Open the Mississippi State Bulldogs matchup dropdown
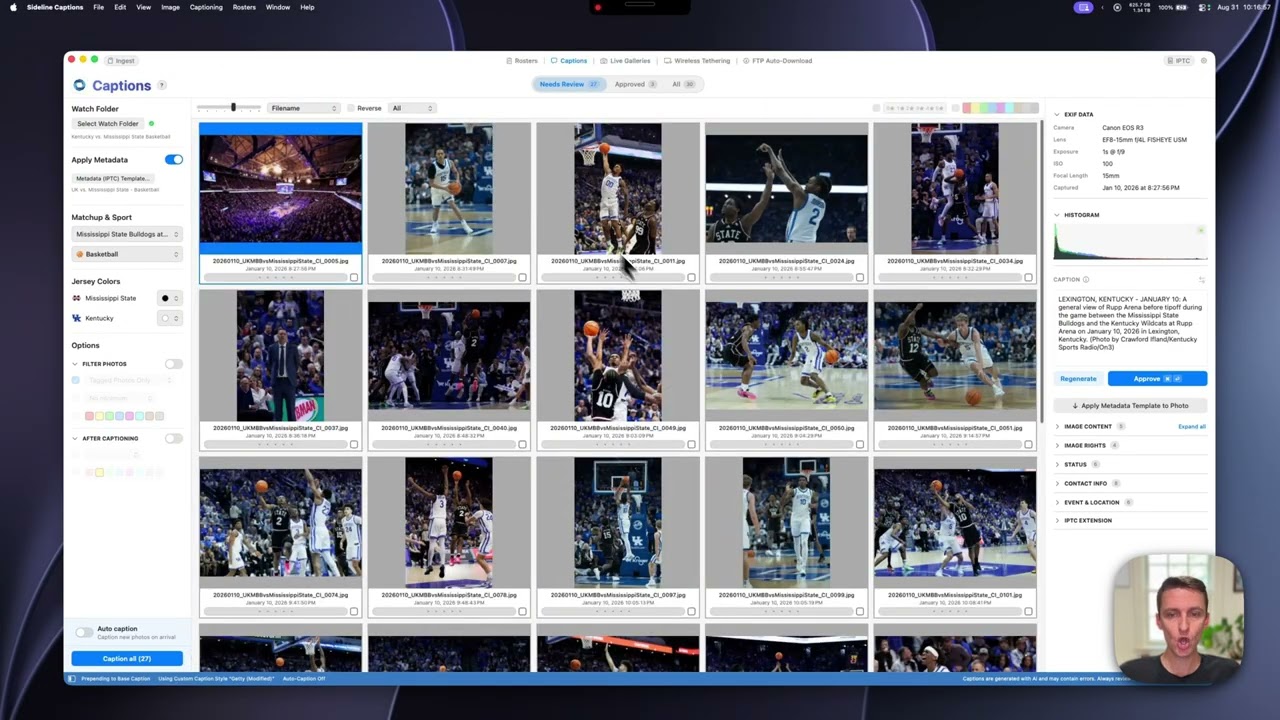The height and width of the screenshot is (720, 1280). point(127,234)
